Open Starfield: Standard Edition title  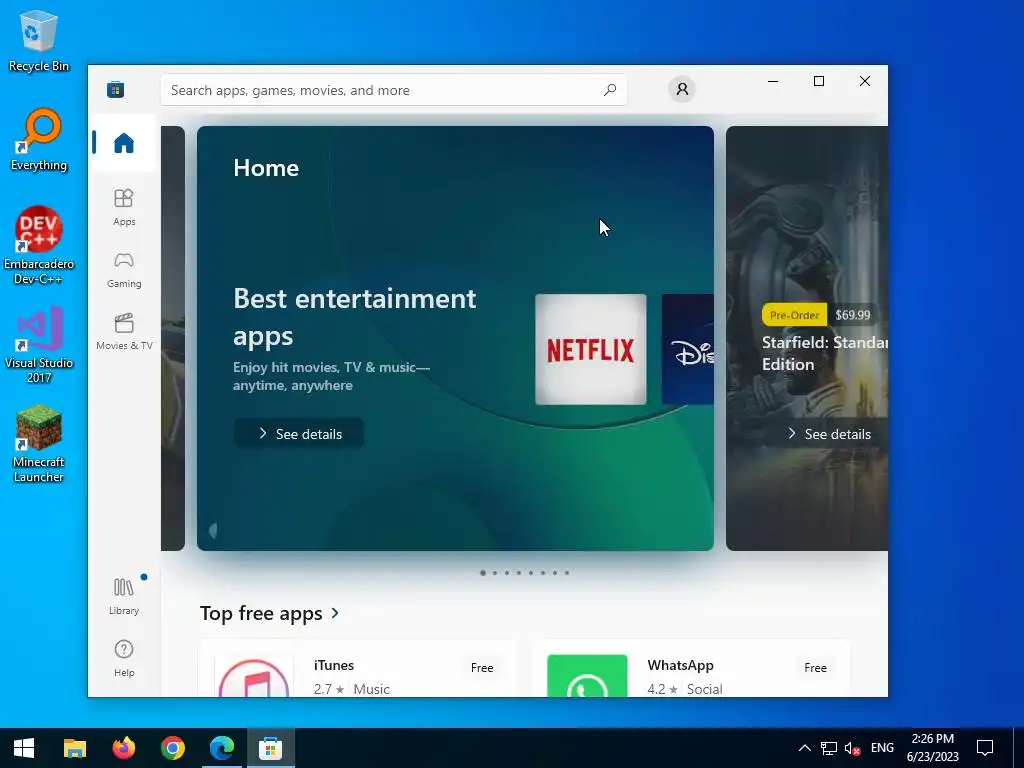click(x=825, y=353)
